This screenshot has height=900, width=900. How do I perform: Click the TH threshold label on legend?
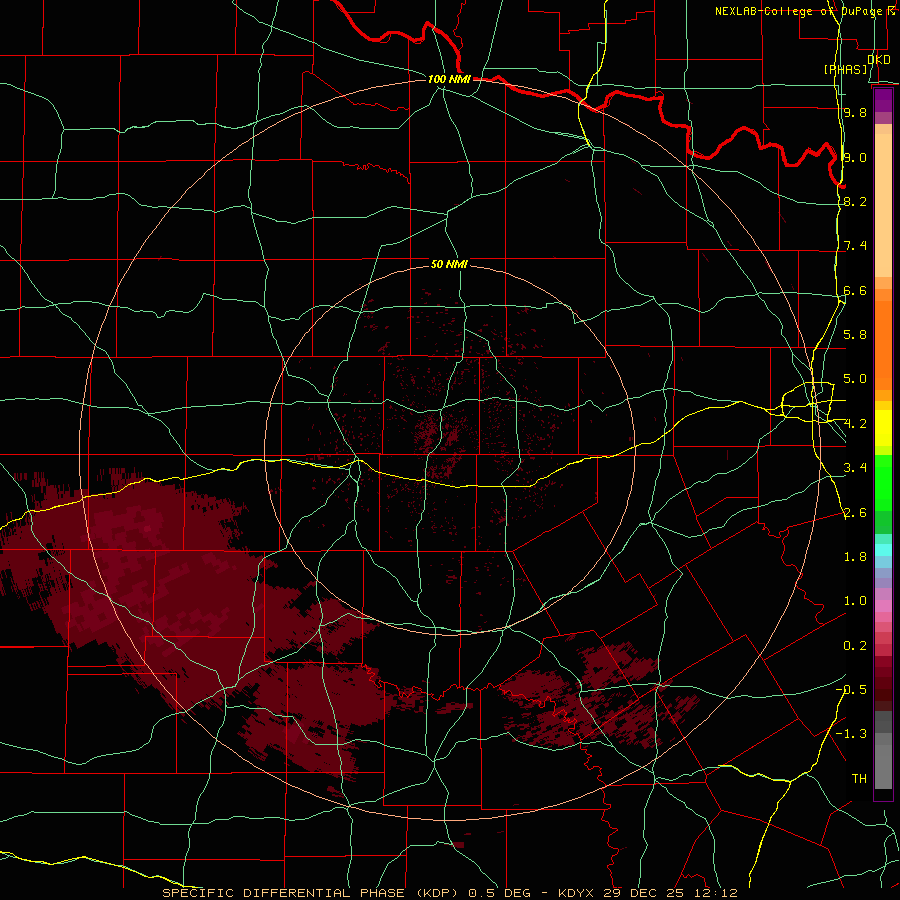(859, 779)
